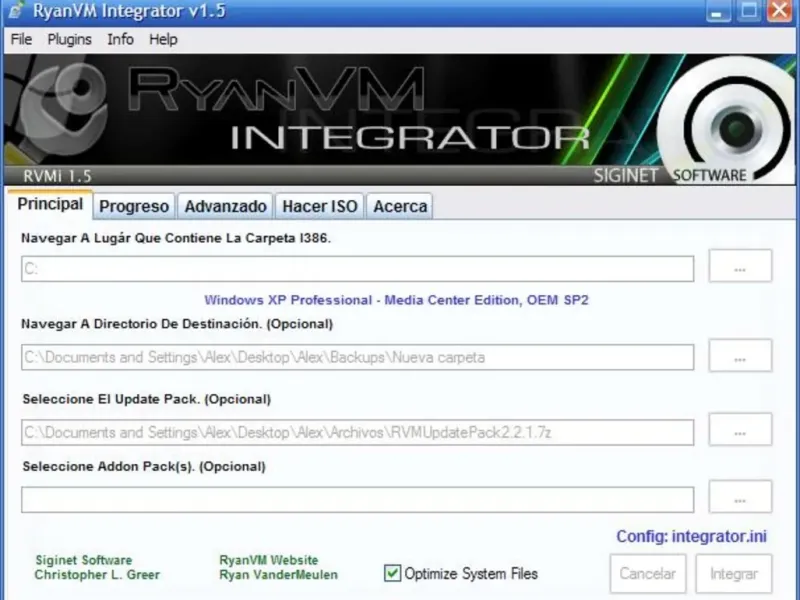Click the Cancelar button

tap(648, 574)
